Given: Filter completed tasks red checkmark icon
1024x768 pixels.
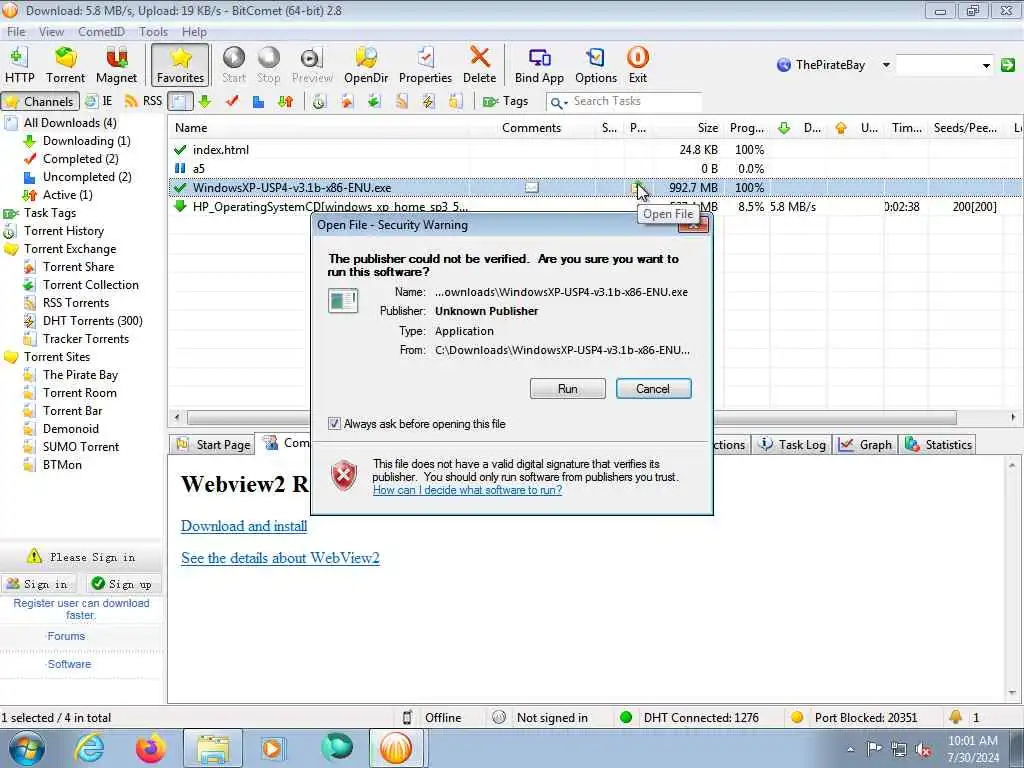Looking at the screenshot, I should click(x=232, y=101).
